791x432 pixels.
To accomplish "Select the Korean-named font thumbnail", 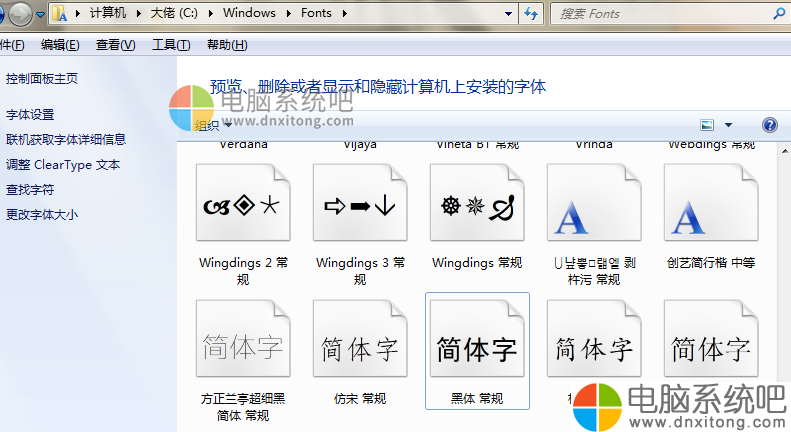I will [x=594, y=202].
